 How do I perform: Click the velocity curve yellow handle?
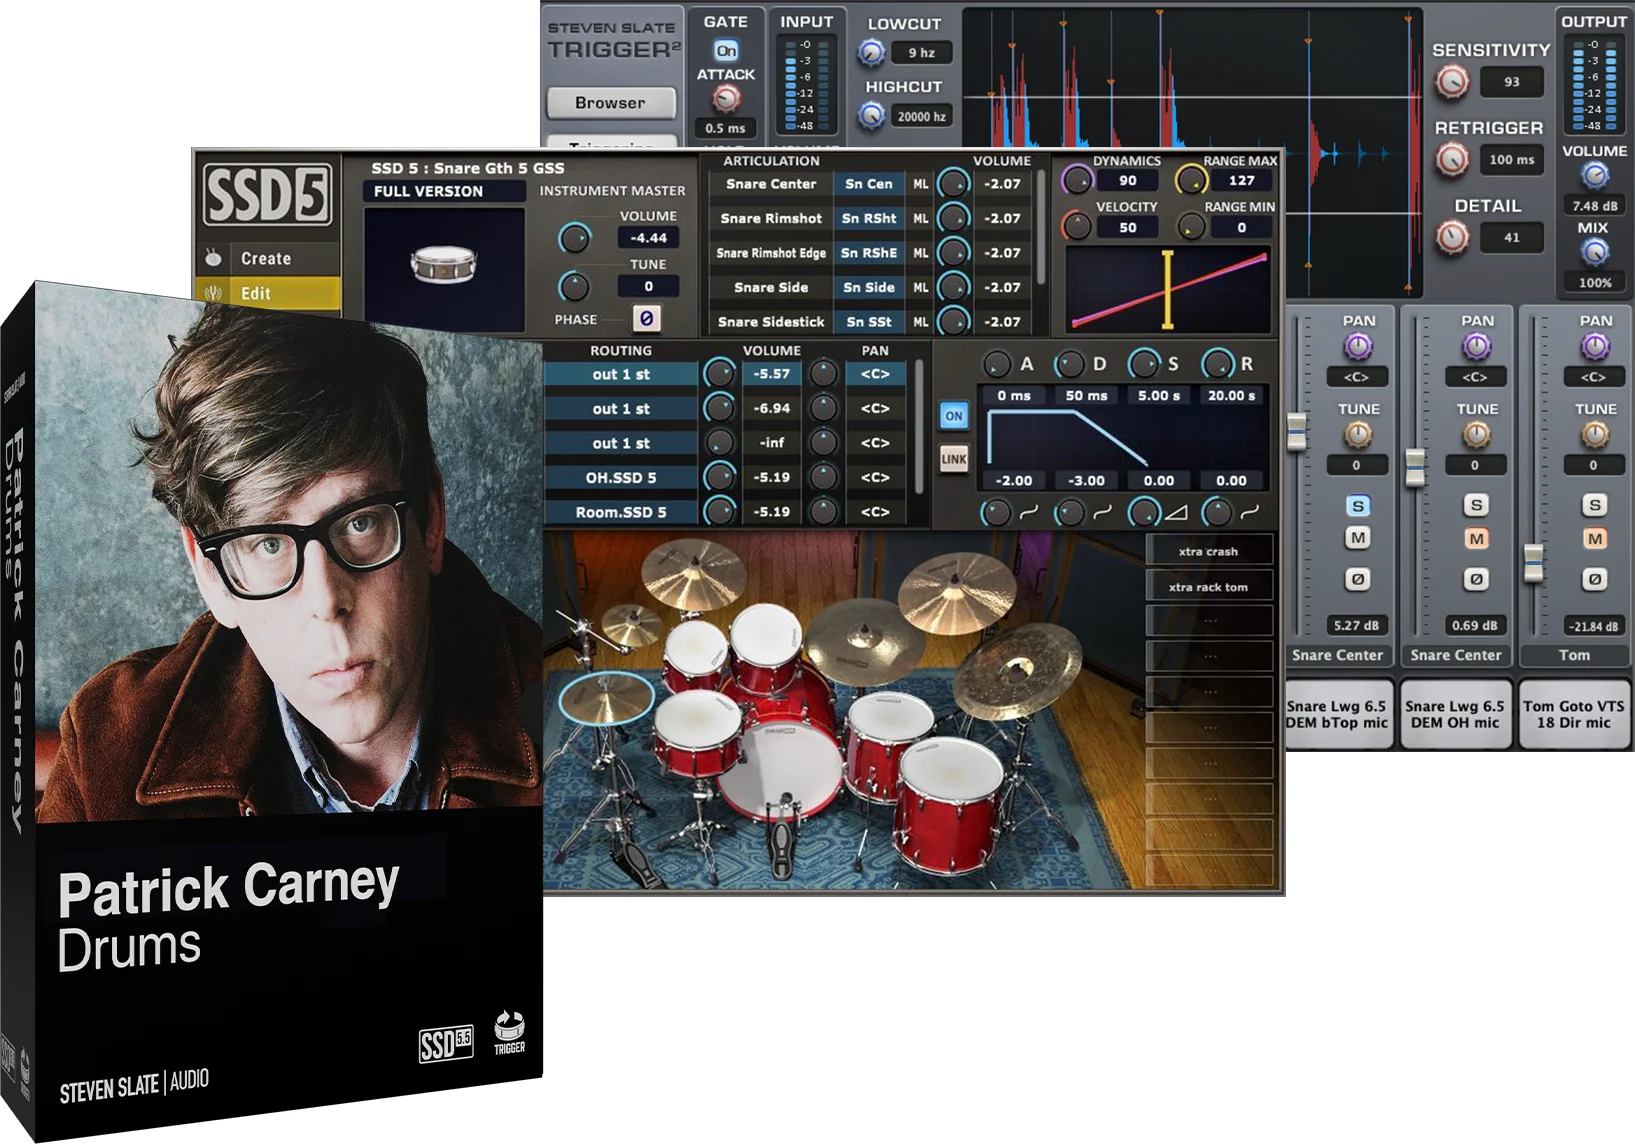point(1167,289)
